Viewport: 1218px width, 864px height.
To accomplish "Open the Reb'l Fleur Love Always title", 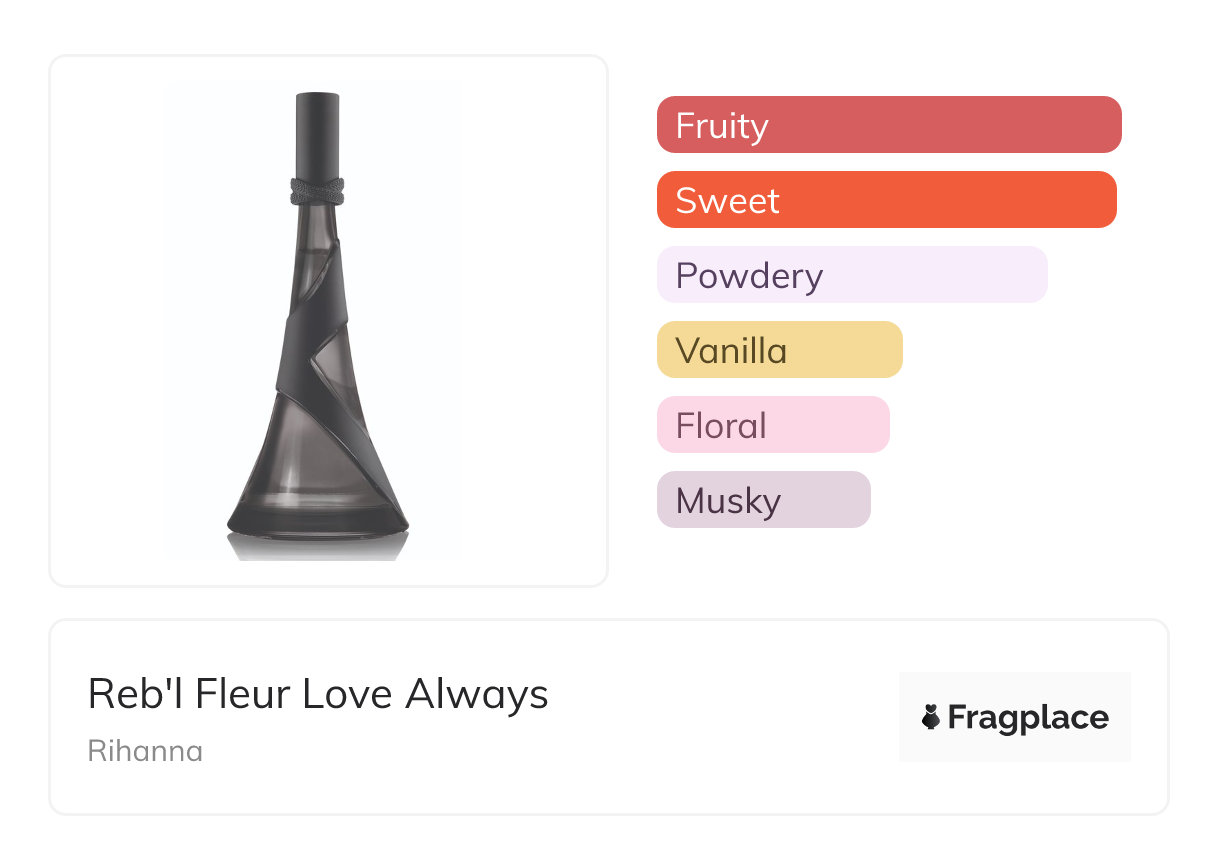I will tap(318, 694).
